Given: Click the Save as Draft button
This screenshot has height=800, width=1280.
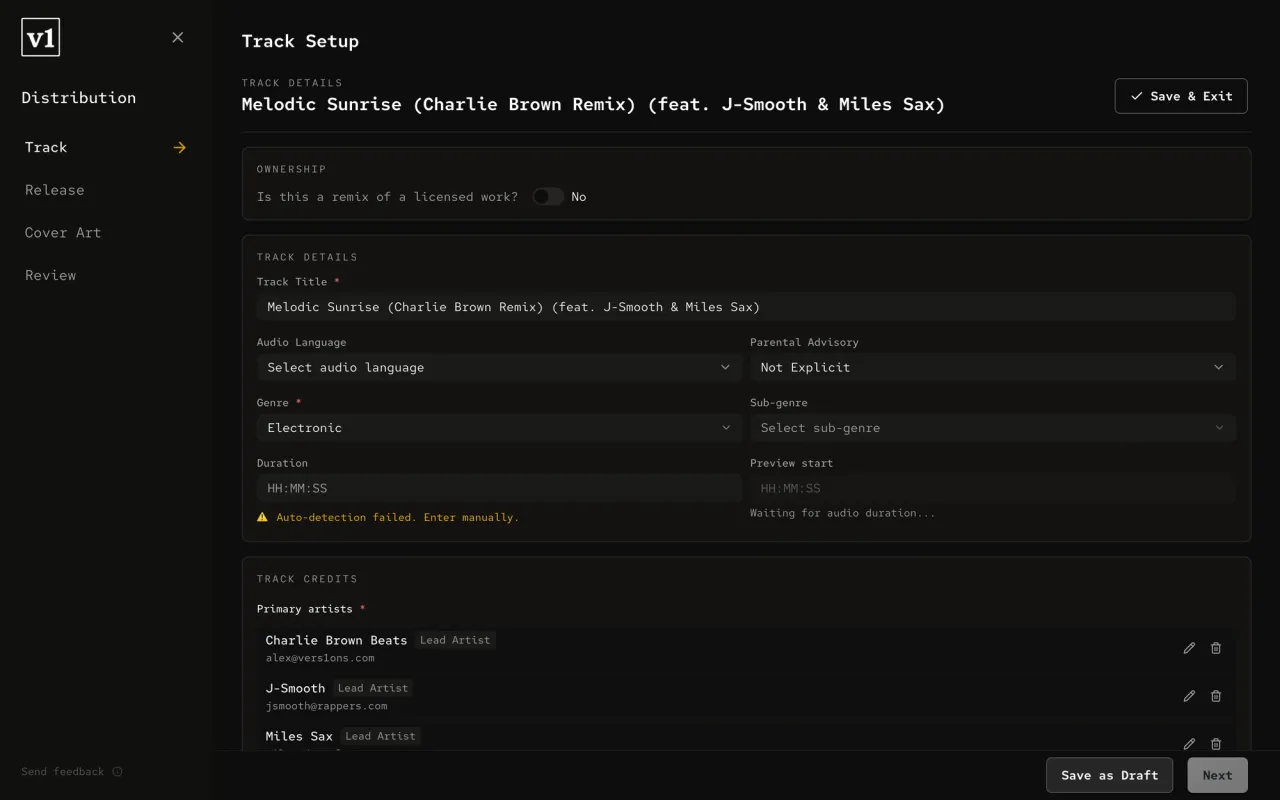Looking at the screenshot, I should pos(1109,775).
